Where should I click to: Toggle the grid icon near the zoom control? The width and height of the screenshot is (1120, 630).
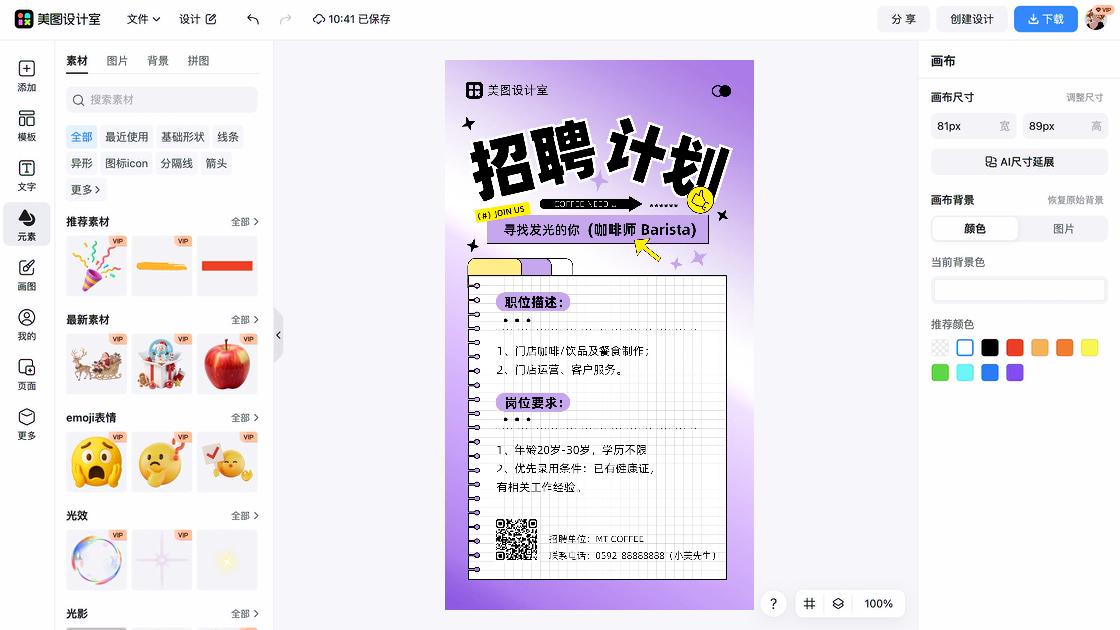[x=809, y=604]
